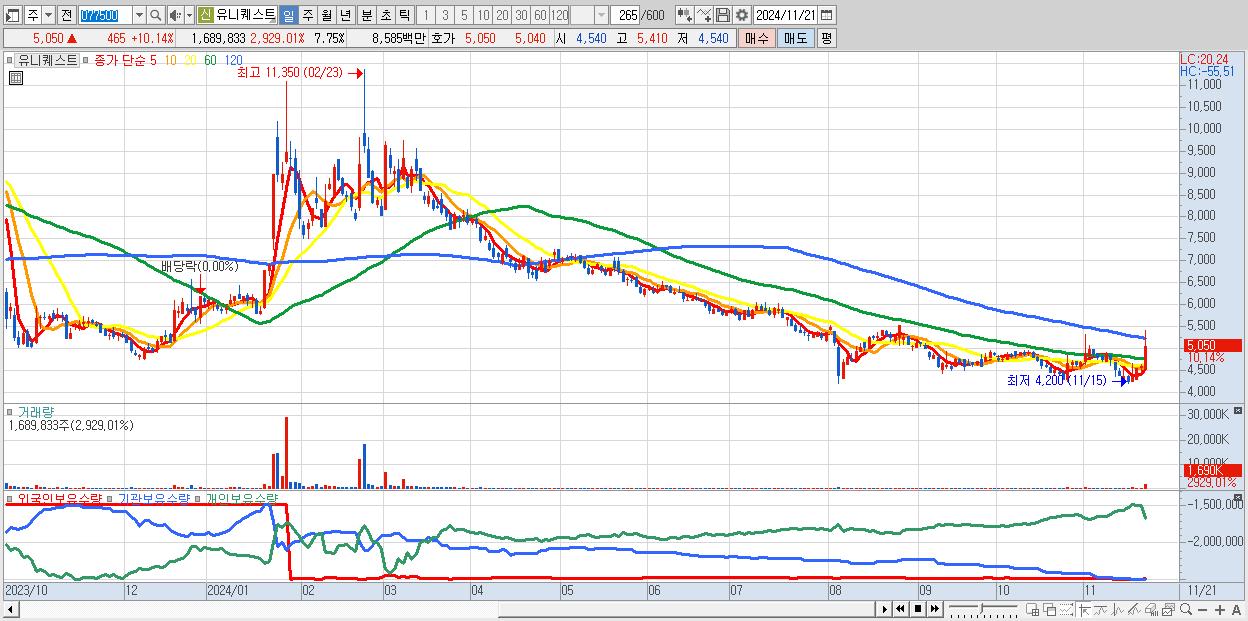The width and height of the screenshot is (1248, 621).
Task: Click the save chart floppy icon
Action: click(723, 15)
